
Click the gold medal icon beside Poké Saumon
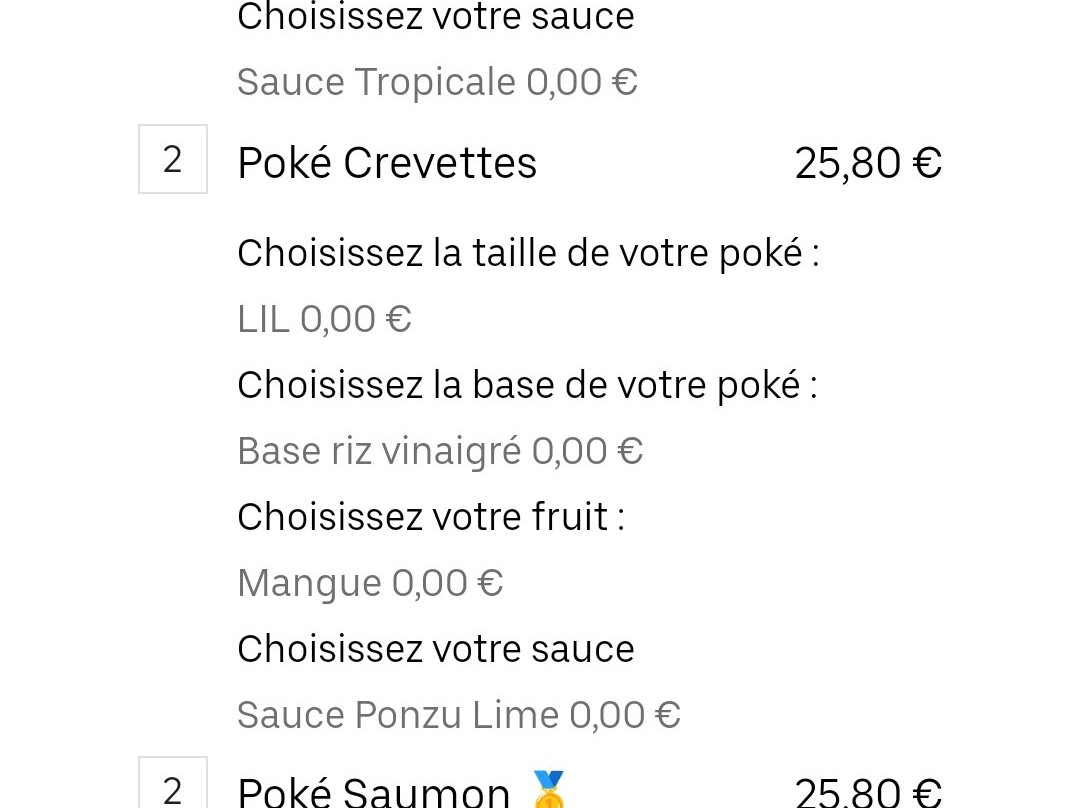pyautogui.click(x=548, y=789)
